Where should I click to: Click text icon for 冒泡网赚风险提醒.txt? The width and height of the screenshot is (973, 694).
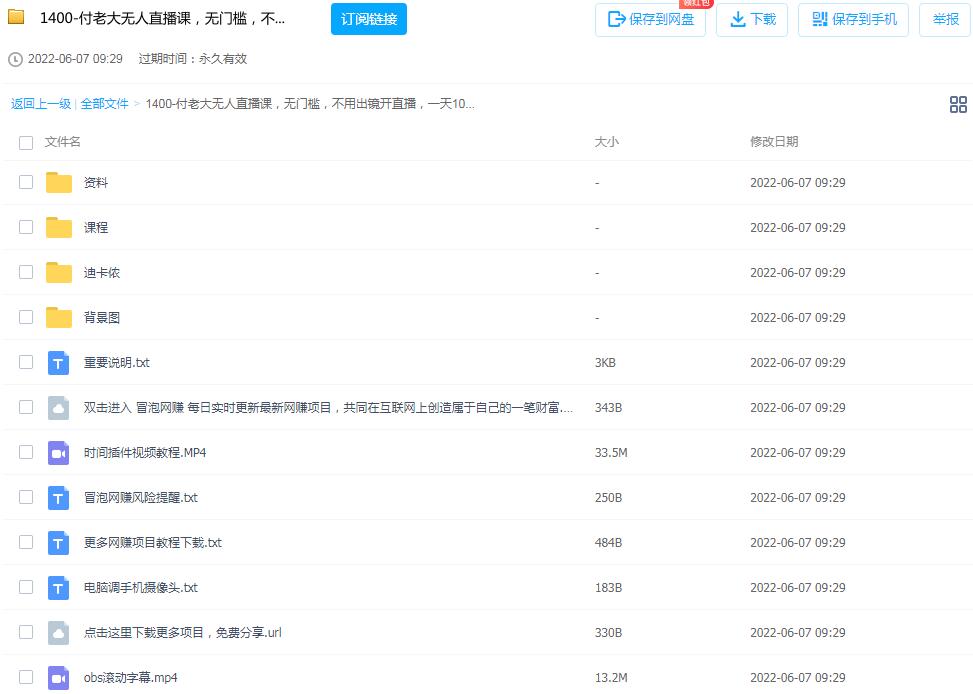[x=58, y=498]
